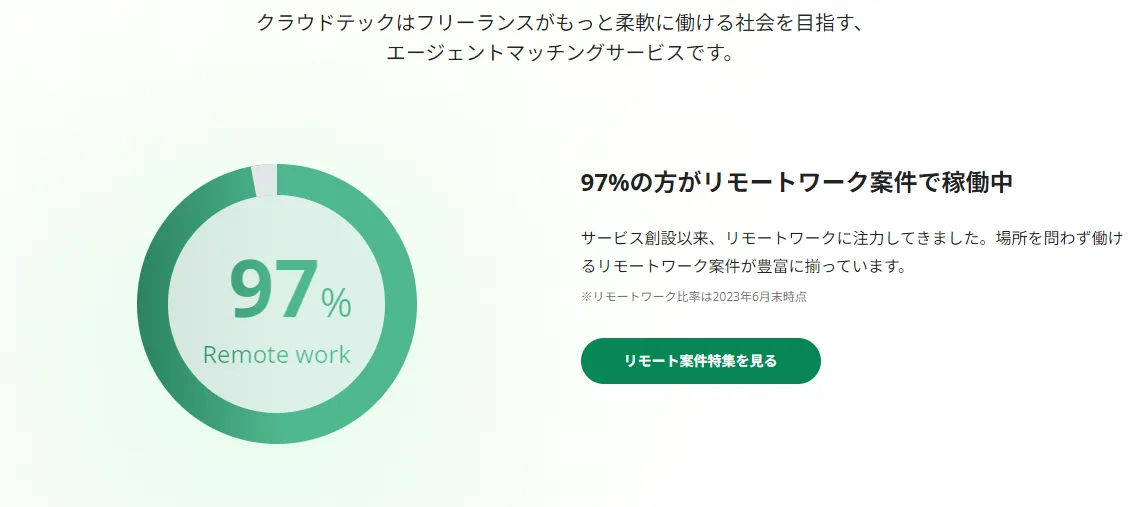Click the paragraph line starting サービス創設以来

[x=852, y=238]
